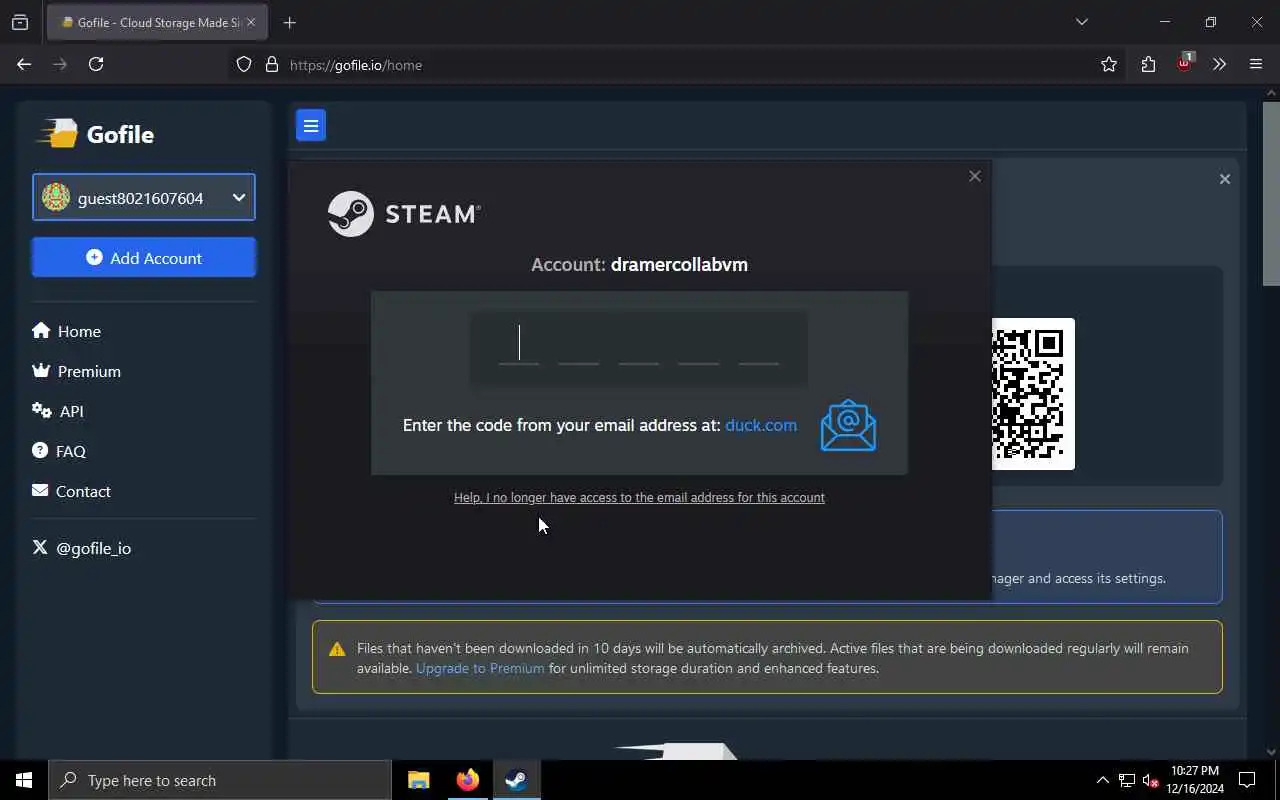The image size is (1280, 800).
Task: Go back in browser history
Action: 24,64
